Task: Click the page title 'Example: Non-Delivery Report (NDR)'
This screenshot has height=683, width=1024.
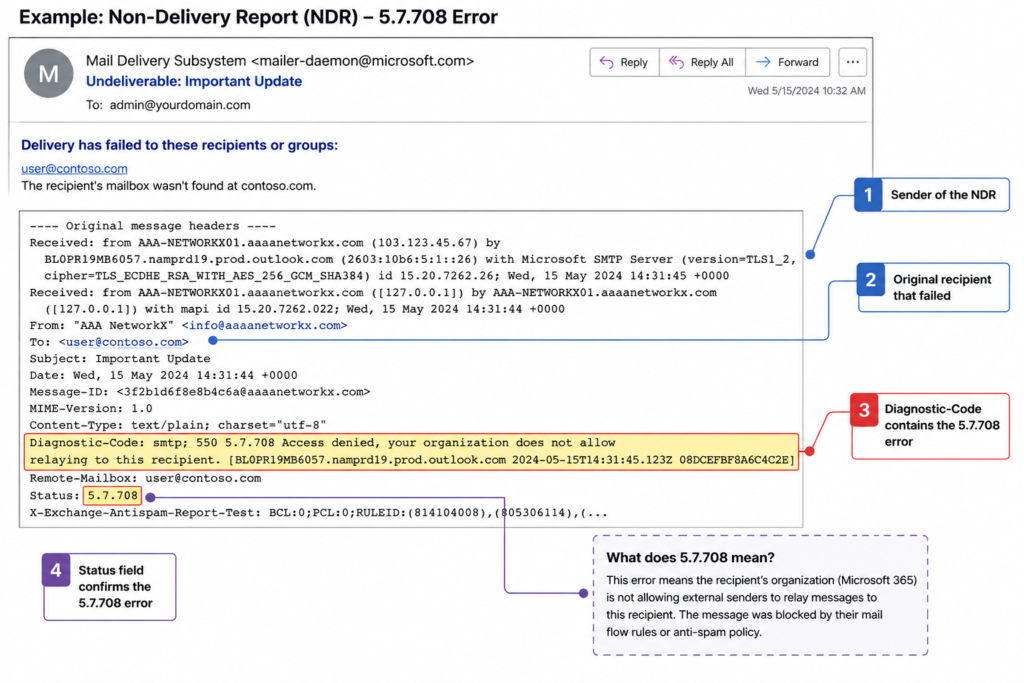Action: tap(258, 16)
